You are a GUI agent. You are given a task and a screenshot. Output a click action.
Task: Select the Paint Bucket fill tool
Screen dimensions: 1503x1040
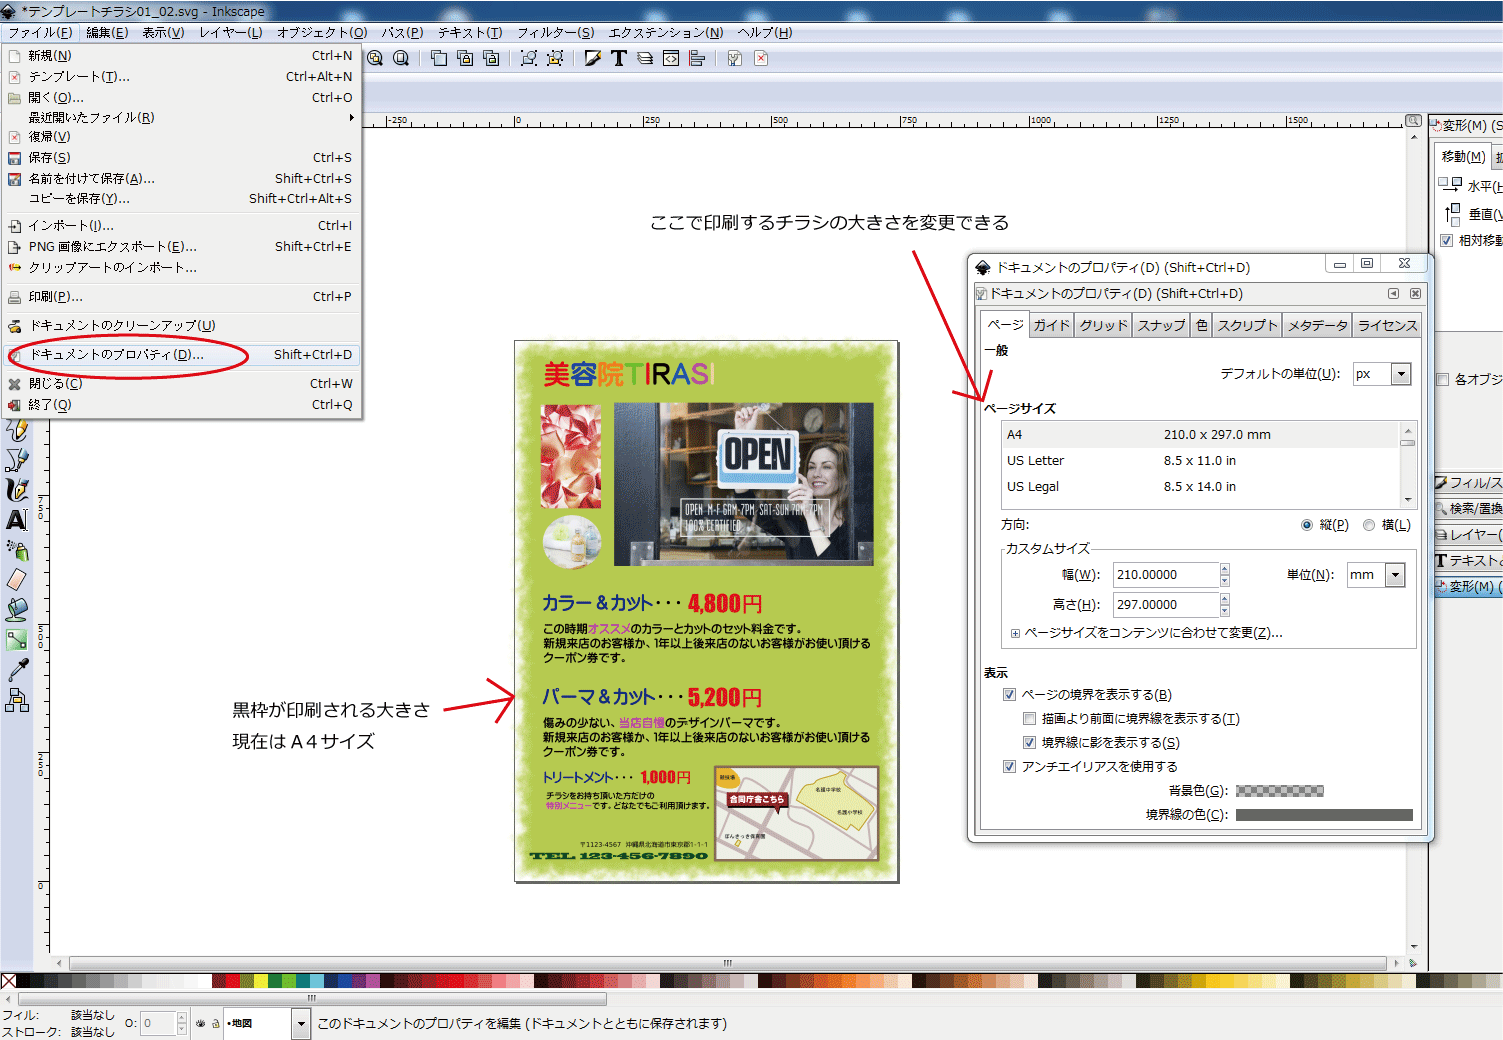coord(17,609)
